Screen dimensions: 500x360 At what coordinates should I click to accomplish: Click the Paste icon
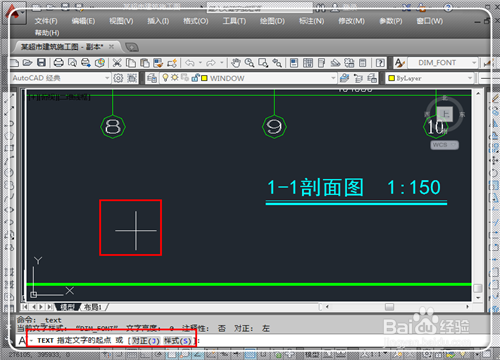(144, 63)
